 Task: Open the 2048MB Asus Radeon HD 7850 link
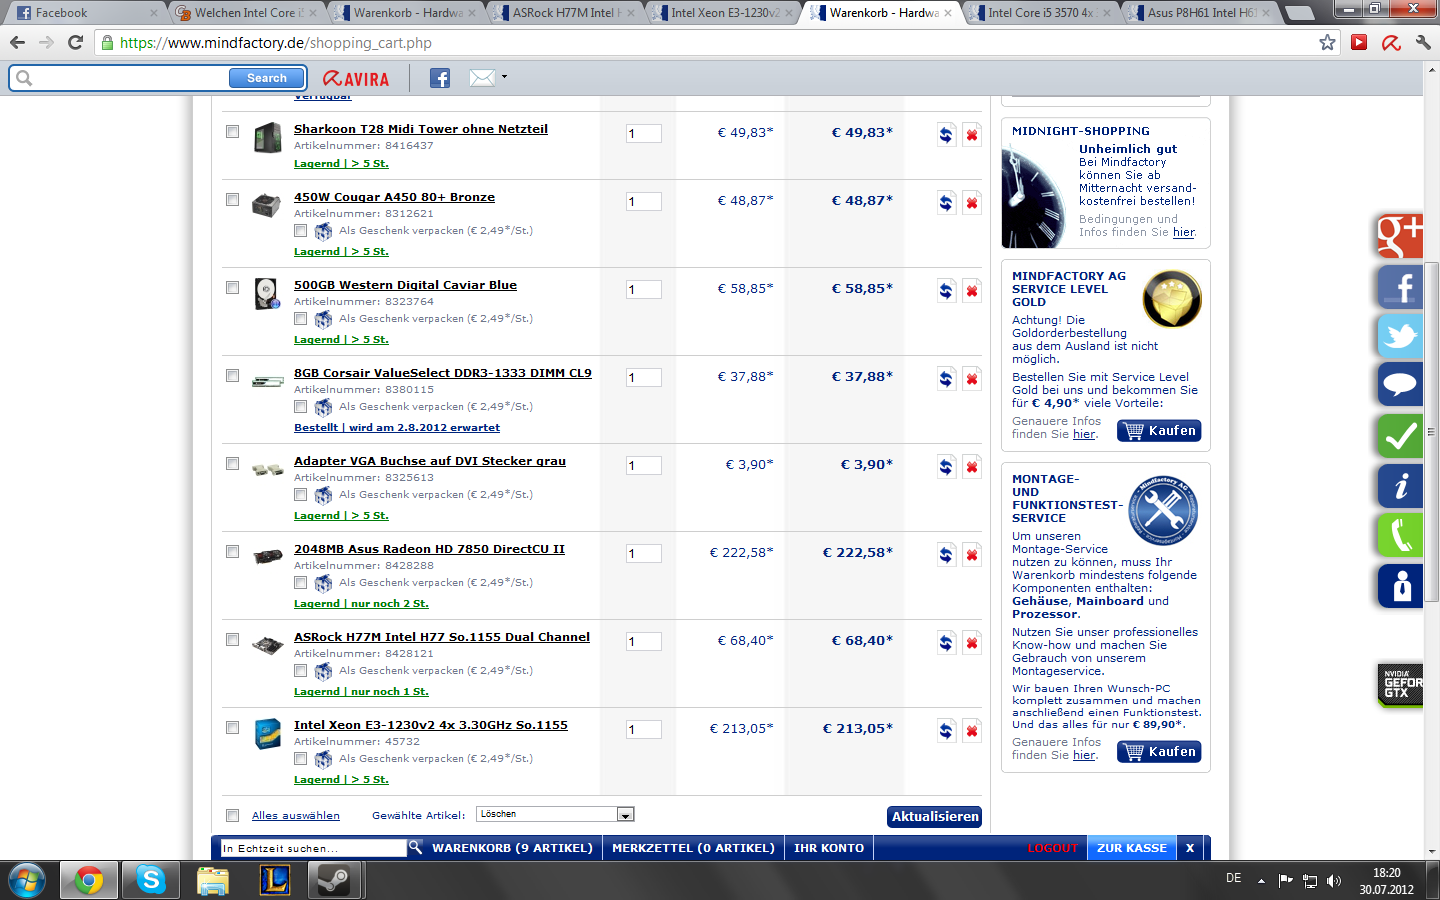[x=429, y=549]
